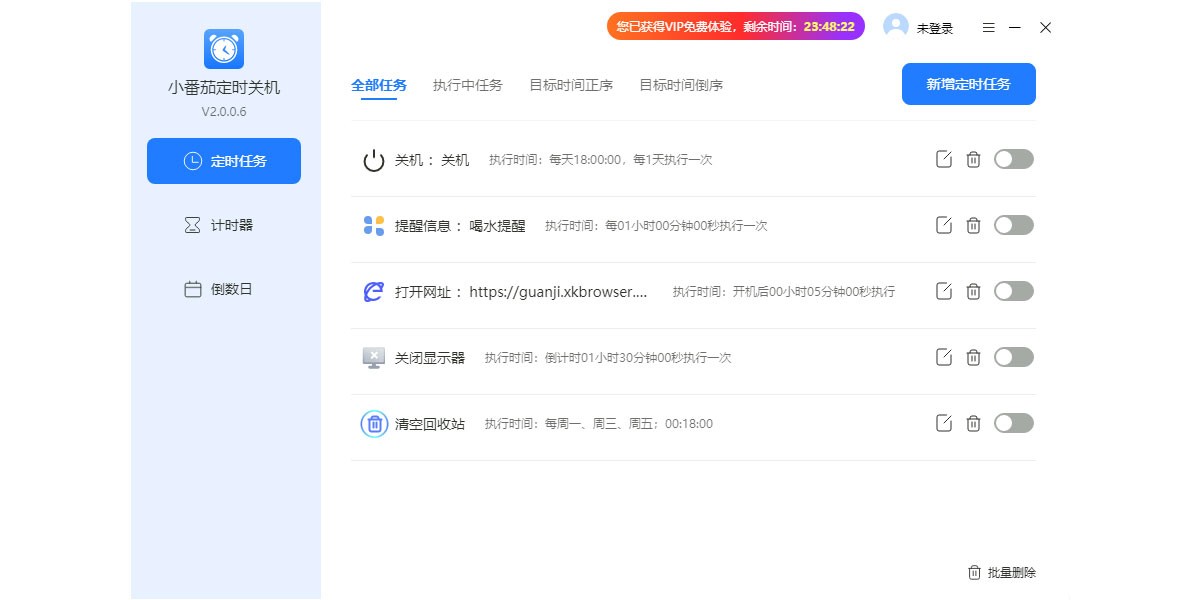This screenshot has height=600, width=1200.
Task: Select the 计时器 sidebar item
Action: coord(223,224)
